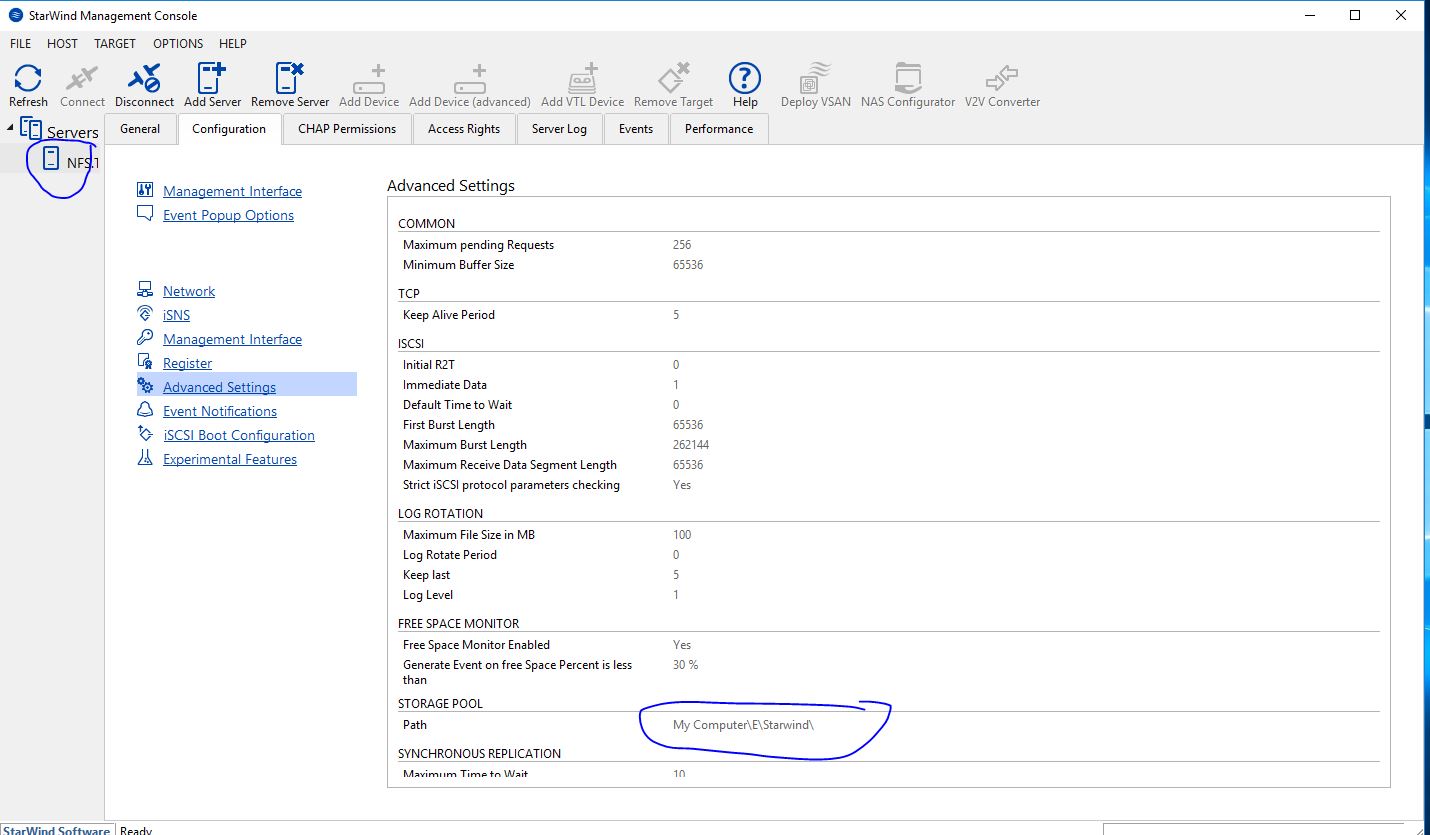Click the iSCSI Boot Configuration icon
Screen dimensions: 1430x835
(x=145, y=434)
